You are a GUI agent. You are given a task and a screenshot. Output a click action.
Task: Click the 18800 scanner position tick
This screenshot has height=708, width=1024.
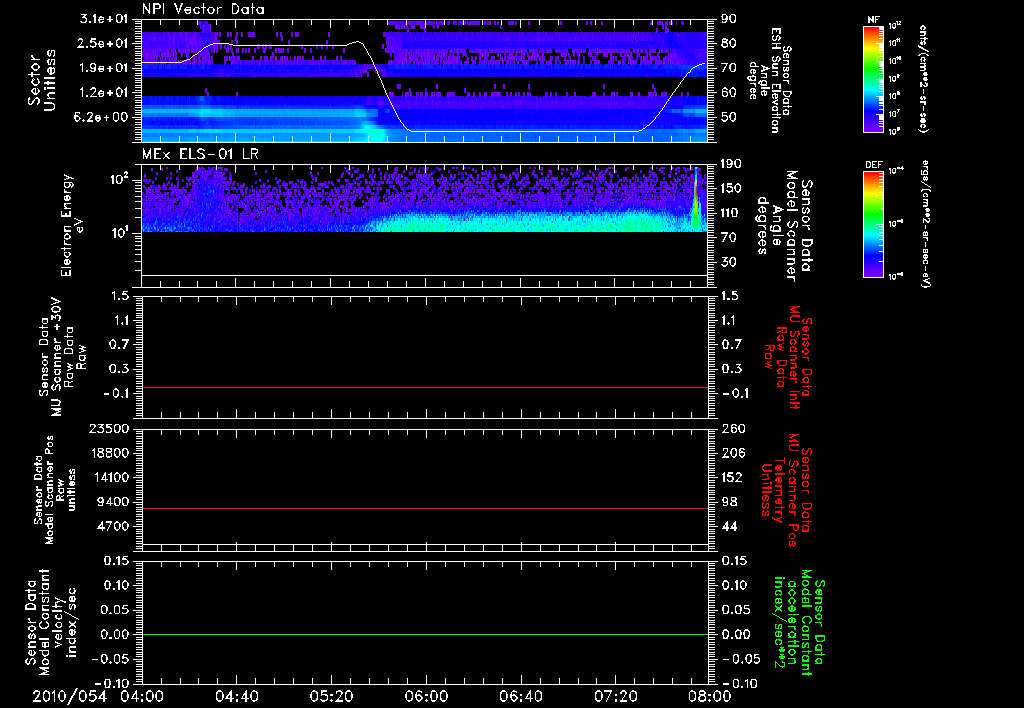[x=110, y=453]
